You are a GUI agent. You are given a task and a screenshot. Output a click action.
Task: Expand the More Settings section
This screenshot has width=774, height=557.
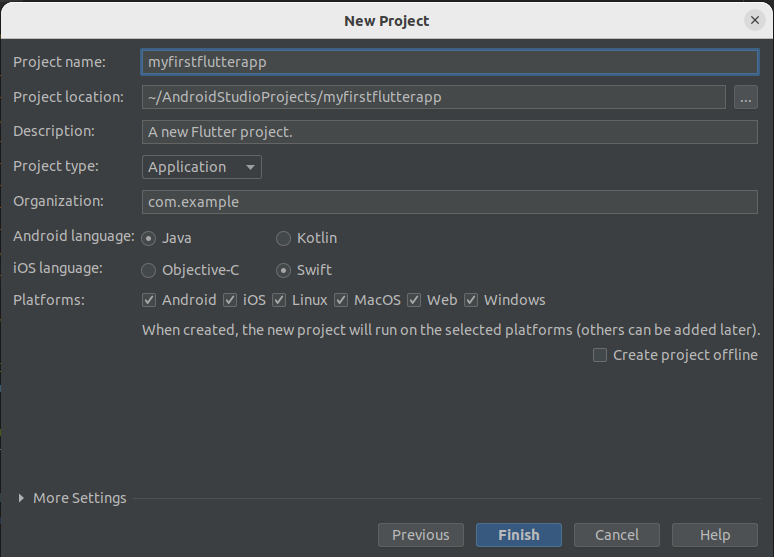pos(22,498)
